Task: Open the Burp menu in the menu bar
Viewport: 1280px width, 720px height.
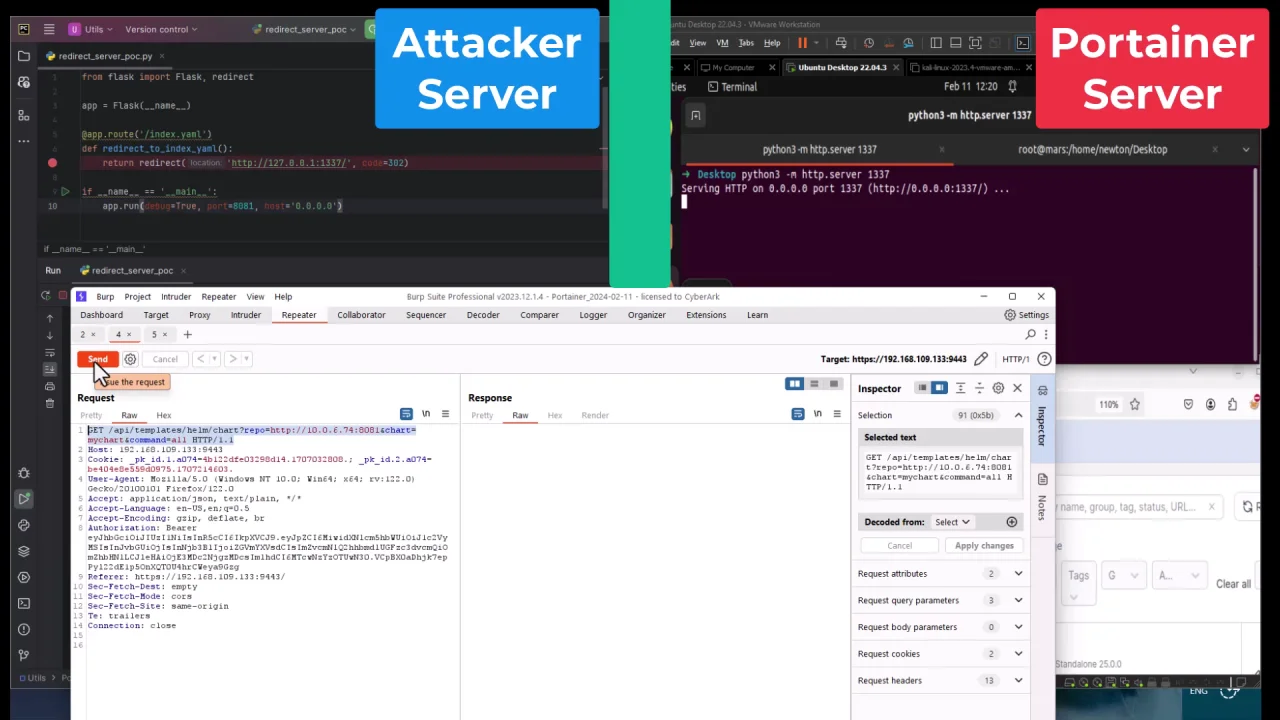Action: point(105,297)
